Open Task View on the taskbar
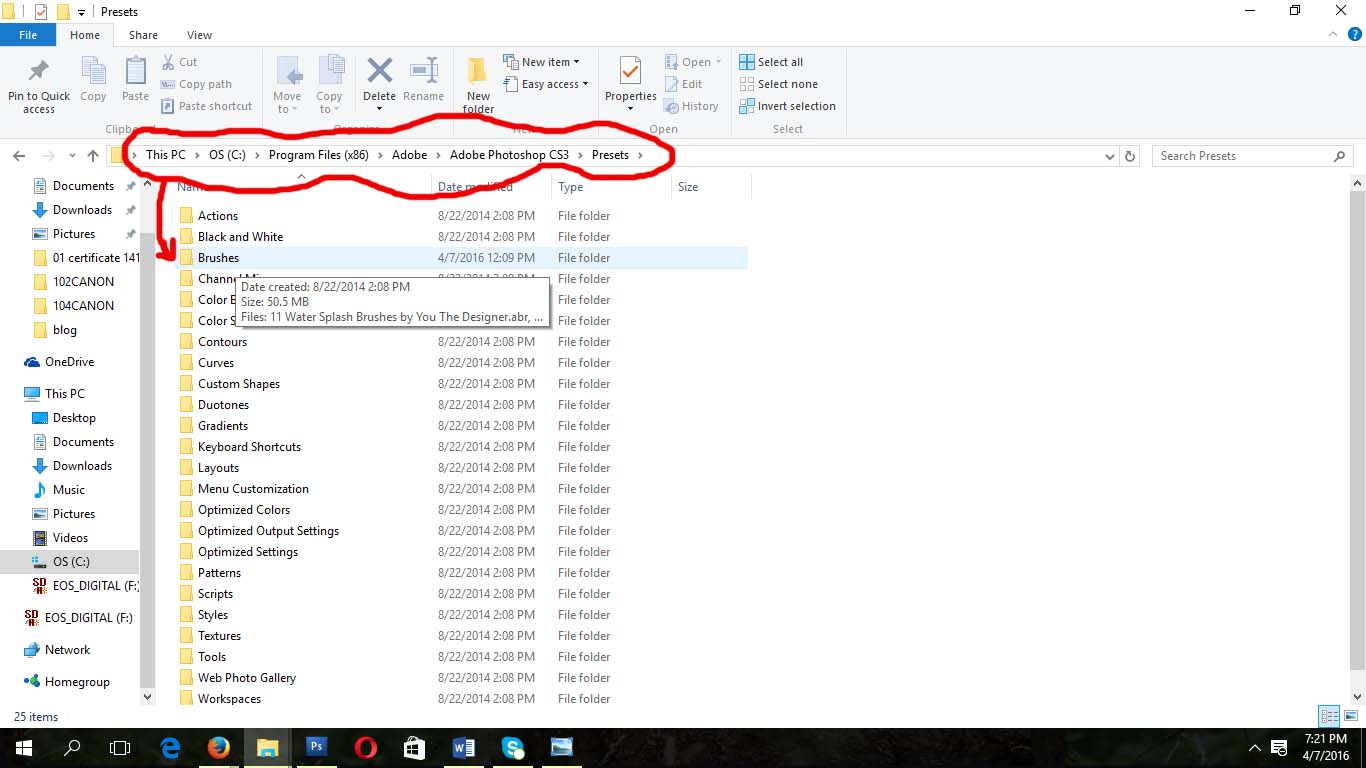The height and width of the screenshot is (768, 1366). pyautogui.click(x=120, y=747)
